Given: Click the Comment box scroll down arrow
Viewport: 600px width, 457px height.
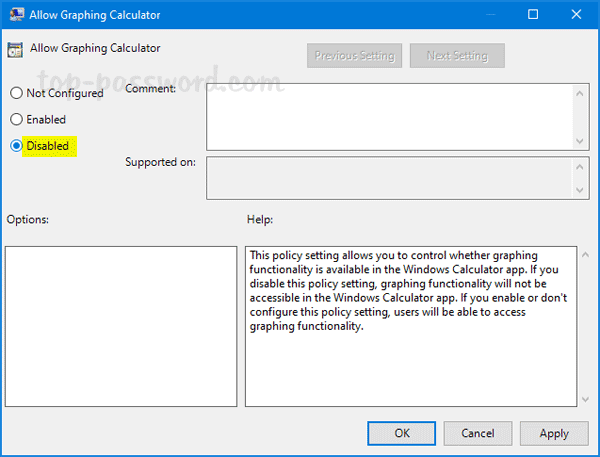Looking at the screenshot, I should pyautogui.click(x=580, y=141).
